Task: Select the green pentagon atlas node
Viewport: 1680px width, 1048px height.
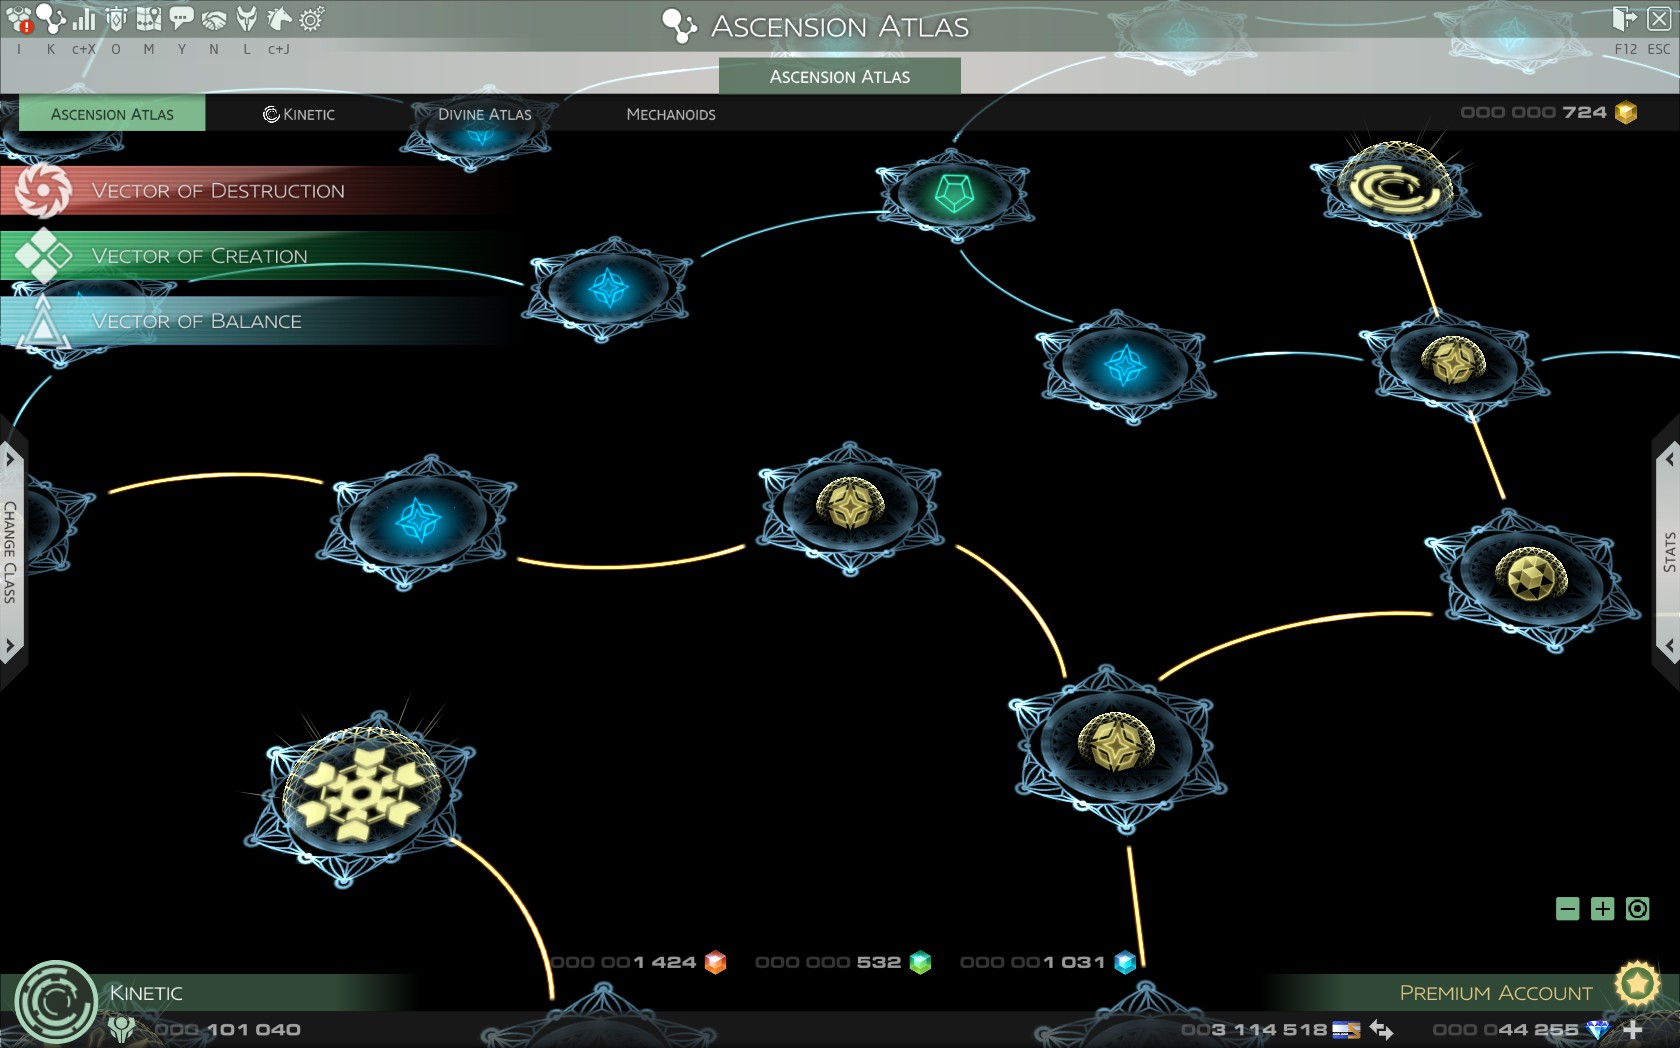Action: 954,193
